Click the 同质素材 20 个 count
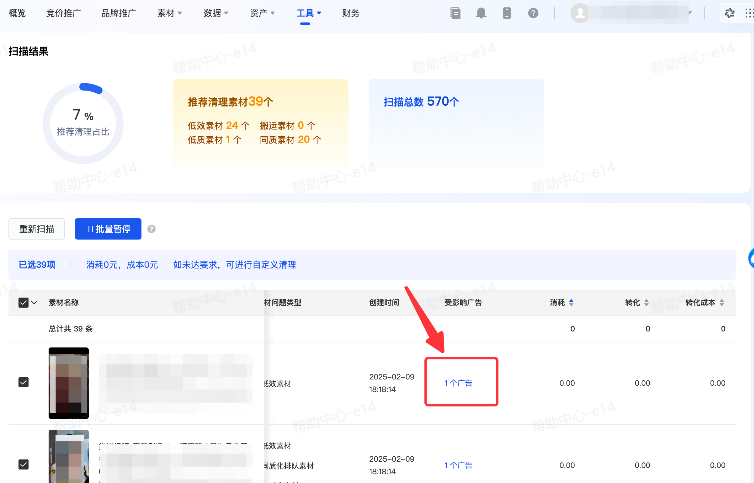Screen dimensions: 754x483 point(290,140)
